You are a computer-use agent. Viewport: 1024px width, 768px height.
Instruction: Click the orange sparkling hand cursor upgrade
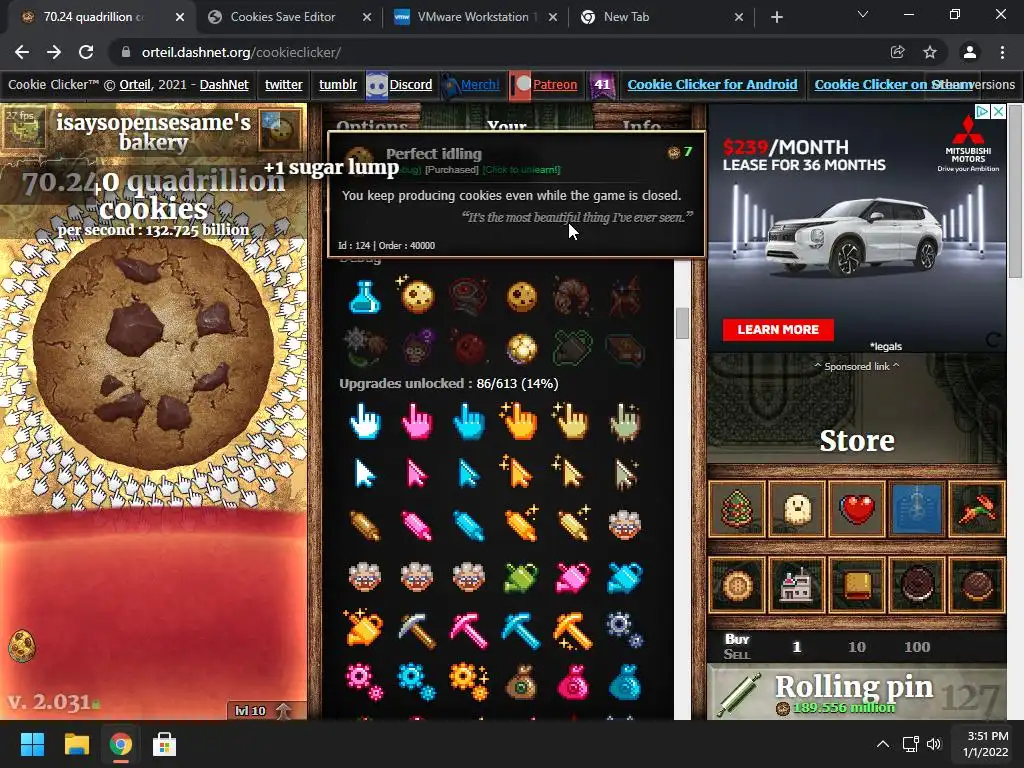click(520, 421)
